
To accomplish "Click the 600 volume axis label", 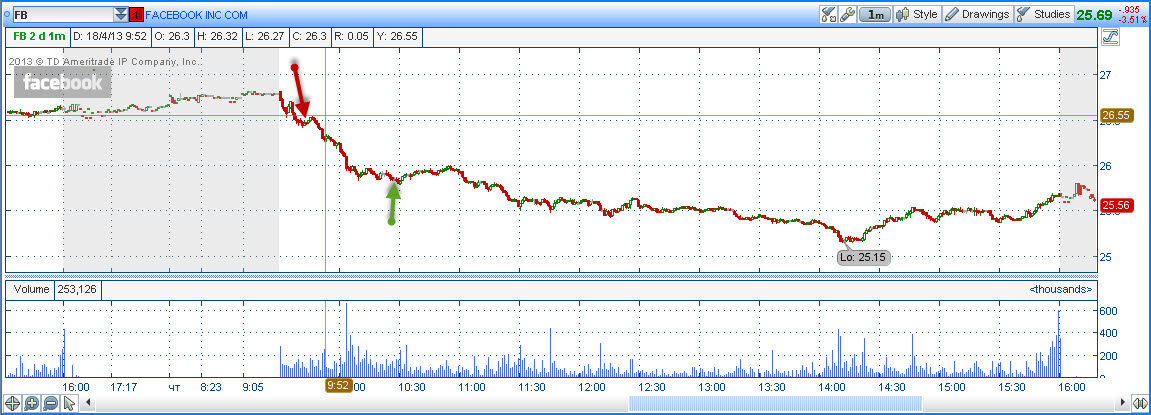I will [1109, 311].
